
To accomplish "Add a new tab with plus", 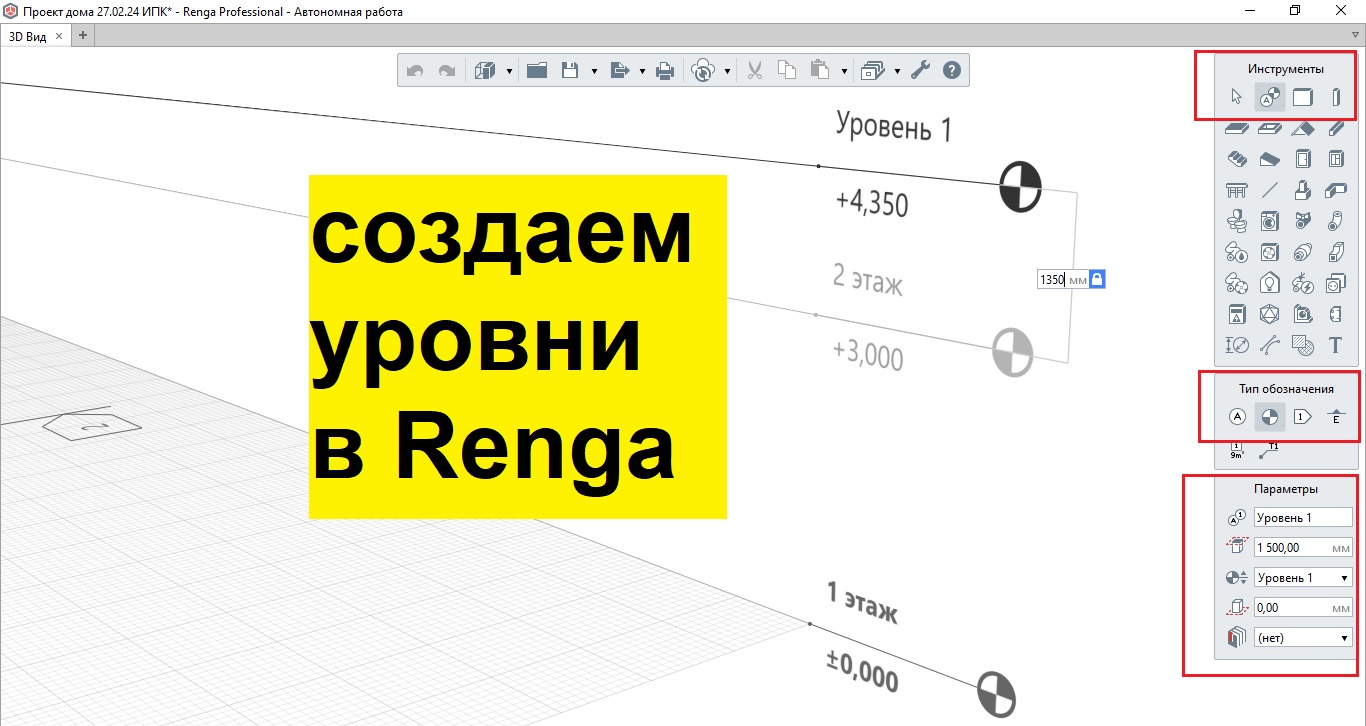I will 83,35.
